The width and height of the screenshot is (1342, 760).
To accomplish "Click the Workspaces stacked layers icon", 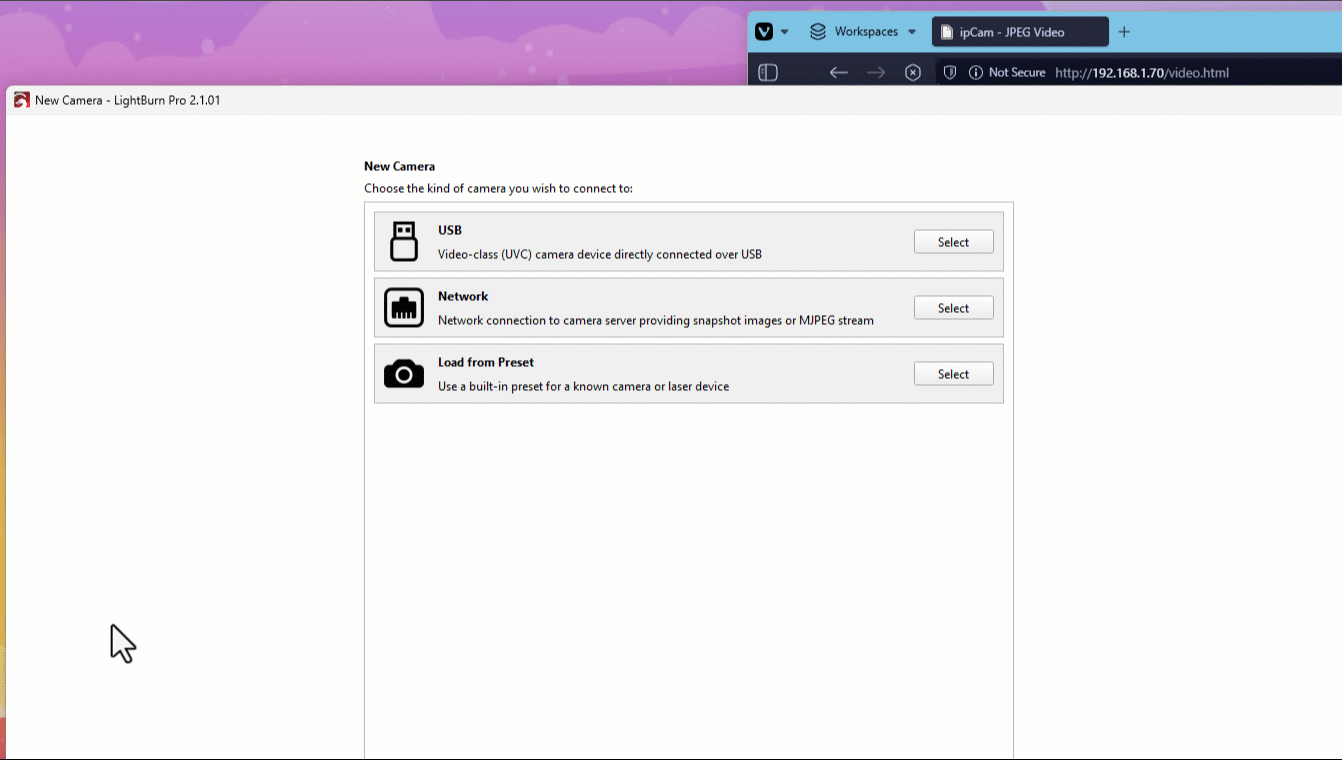I will pos(817,32).
